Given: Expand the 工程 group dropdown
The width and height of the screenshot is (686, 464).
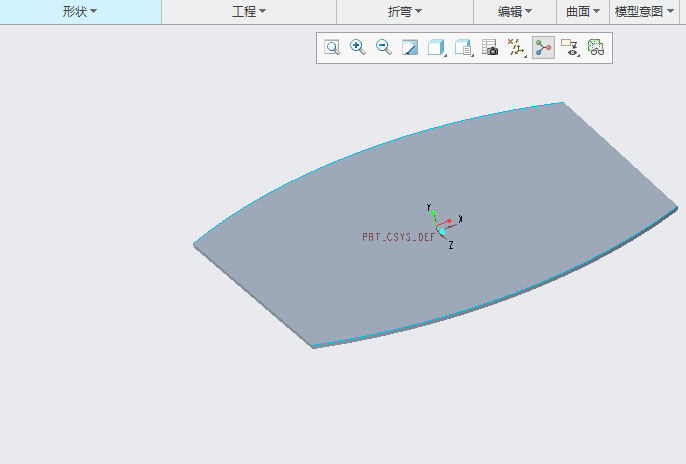Looking at the screenshot, I should click(249, 12).
